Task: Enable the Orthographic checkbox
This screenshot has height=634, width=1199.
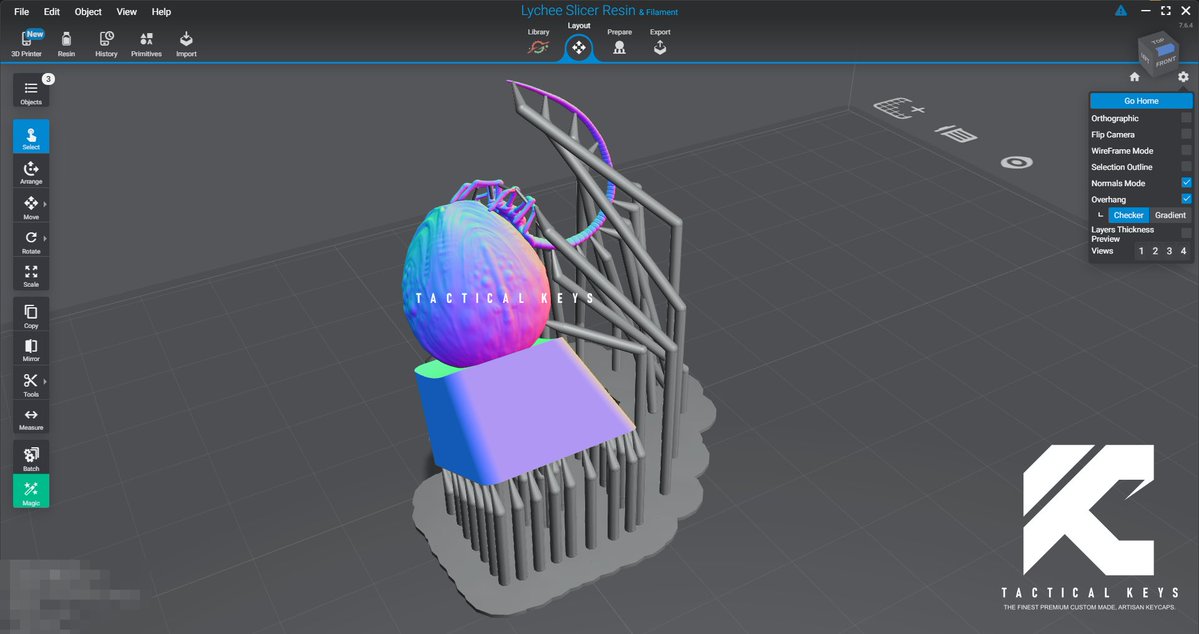Action: point(1186,118)
